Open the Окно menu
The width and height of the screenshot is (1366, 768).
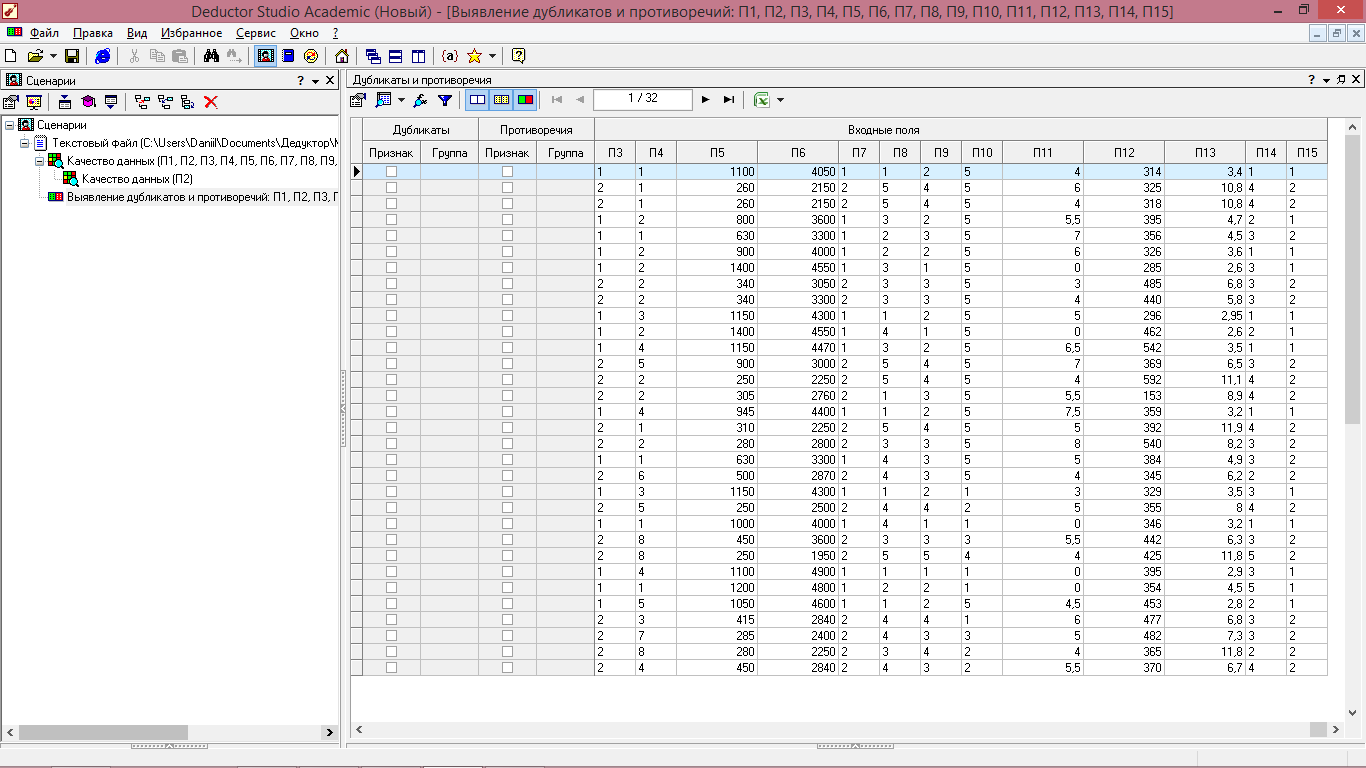[x=304, y=33]
